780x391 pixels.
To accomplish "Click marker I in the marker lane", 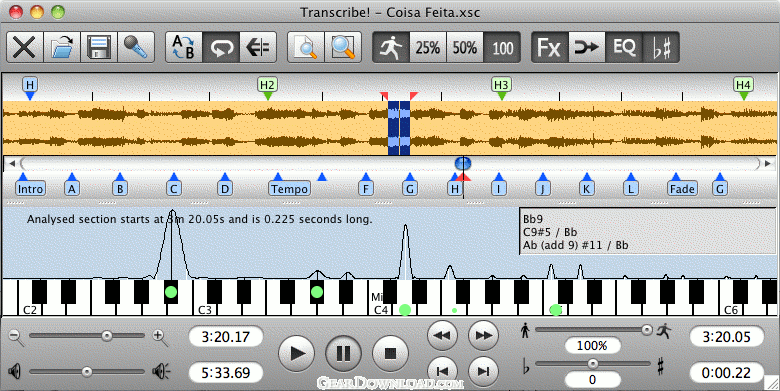I will (498, 189).
